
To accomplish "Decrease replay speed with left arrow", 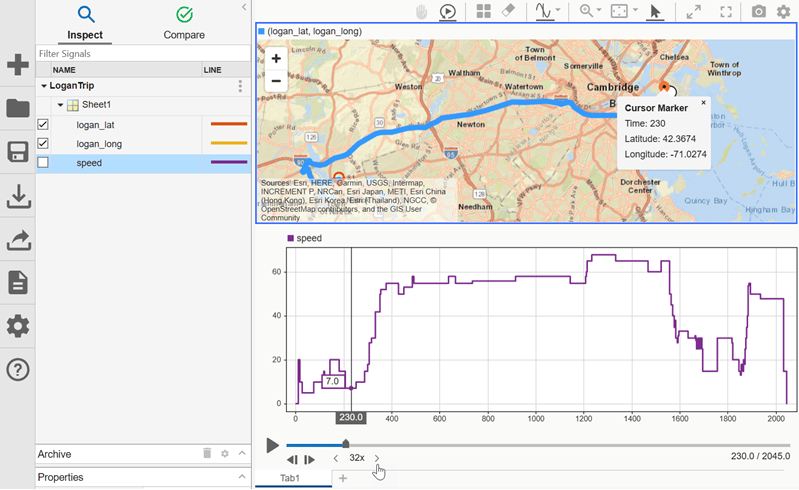I will click(x=335, y=458).
